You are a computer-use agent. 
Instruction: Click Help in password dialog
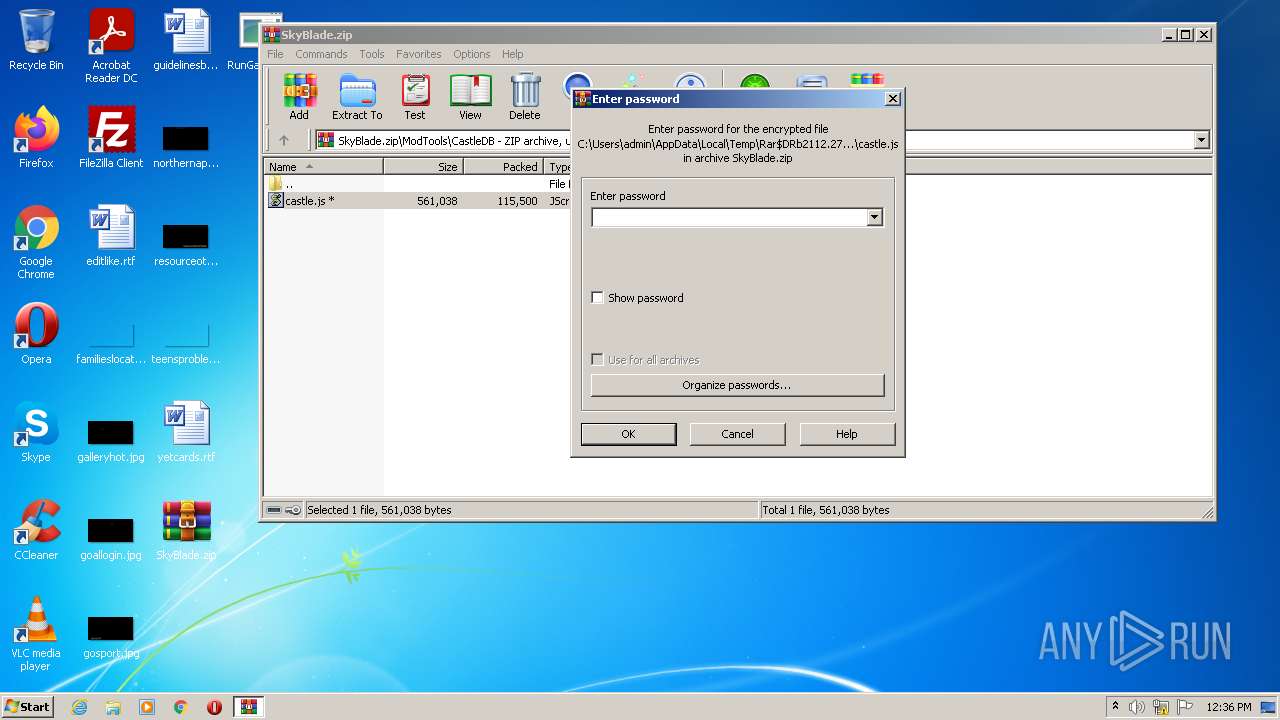[x=846, y=434]
